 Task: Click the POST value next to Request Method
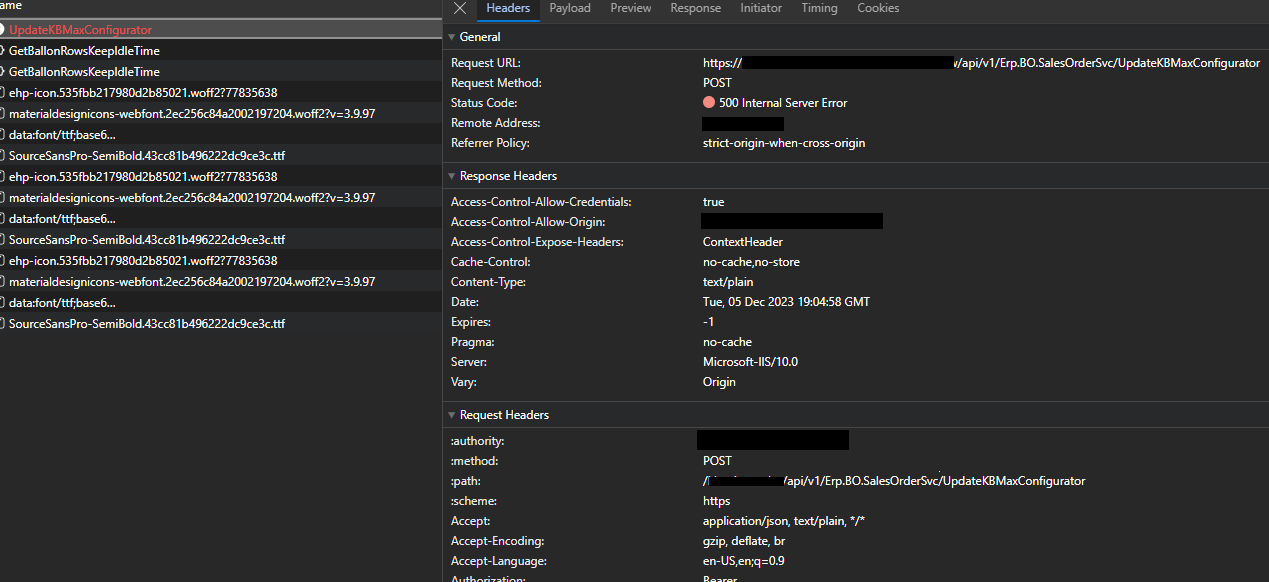pyautogui.click(x=717, y=83)
